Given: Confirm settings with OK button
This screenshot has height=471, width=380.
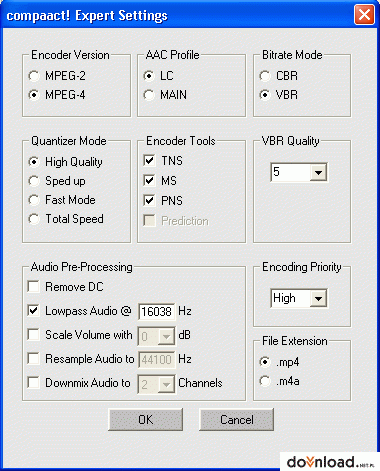Looking at the screenshot, I should tap(146, 420).
